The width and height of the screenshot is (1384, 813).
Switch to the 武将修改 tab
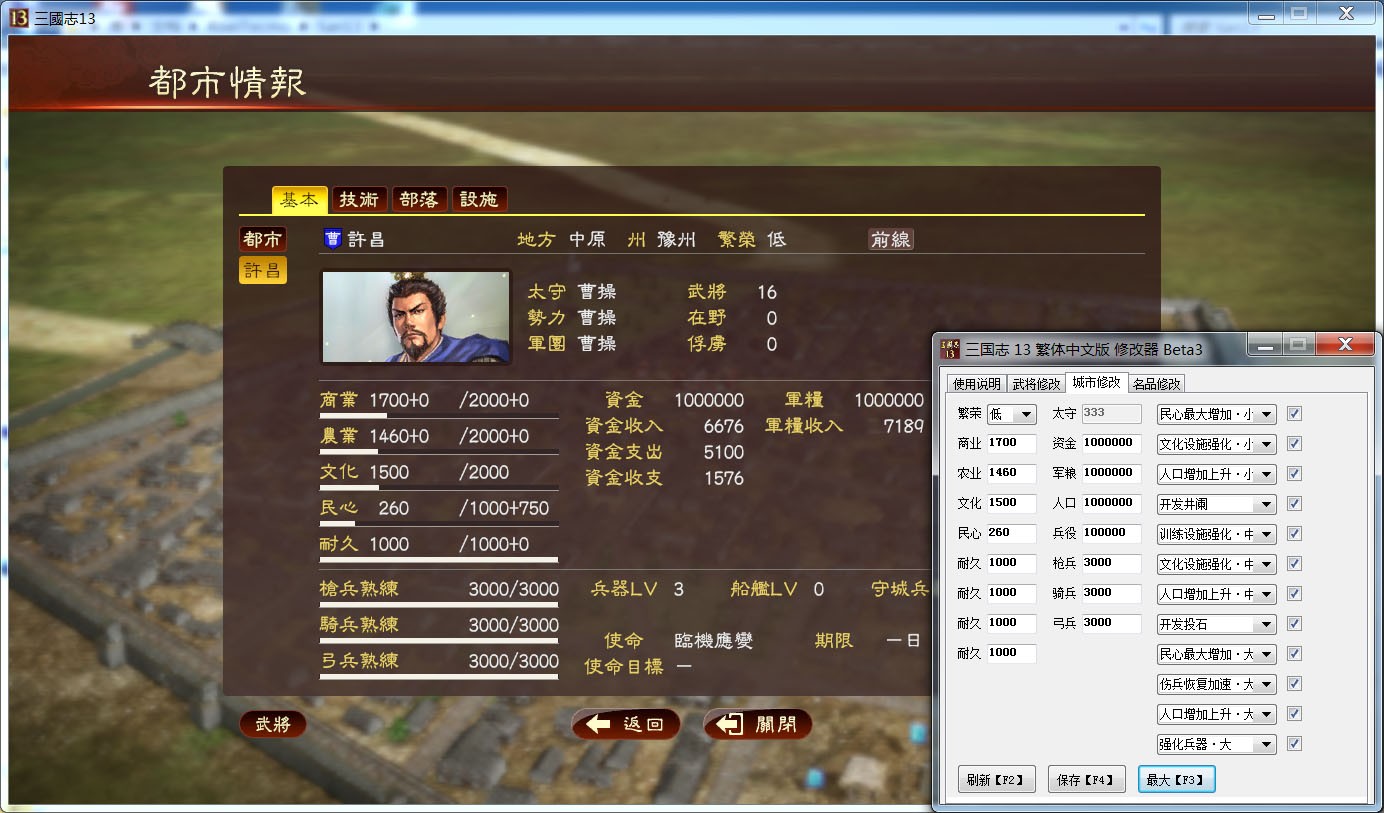pos(1036,383)
